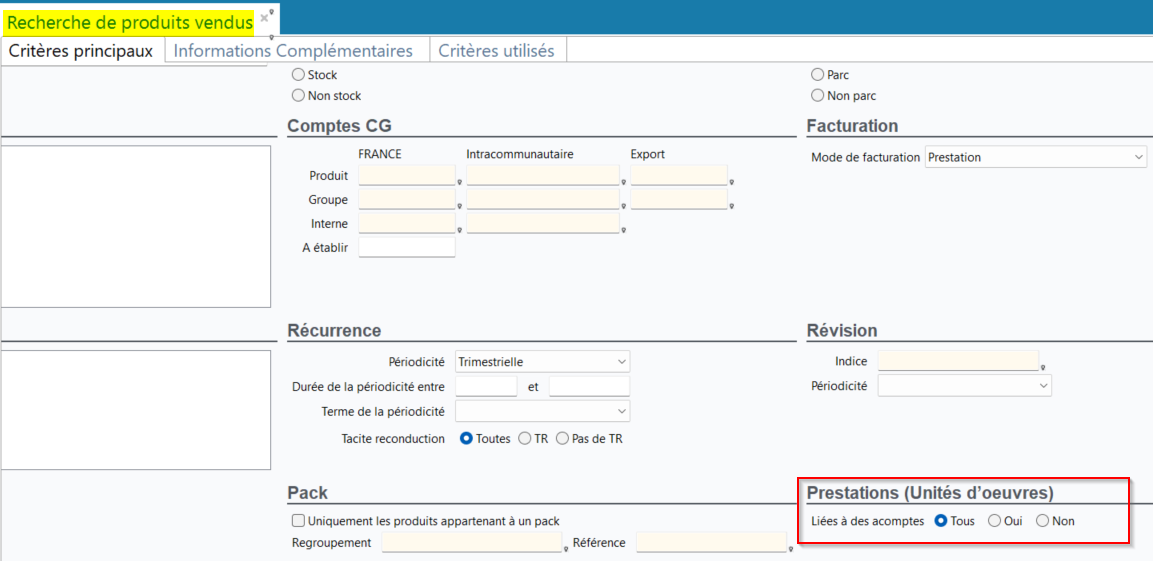Screen dimensions: 1153x561
Task: Click the A établir input field
Action: click(407, 247)
